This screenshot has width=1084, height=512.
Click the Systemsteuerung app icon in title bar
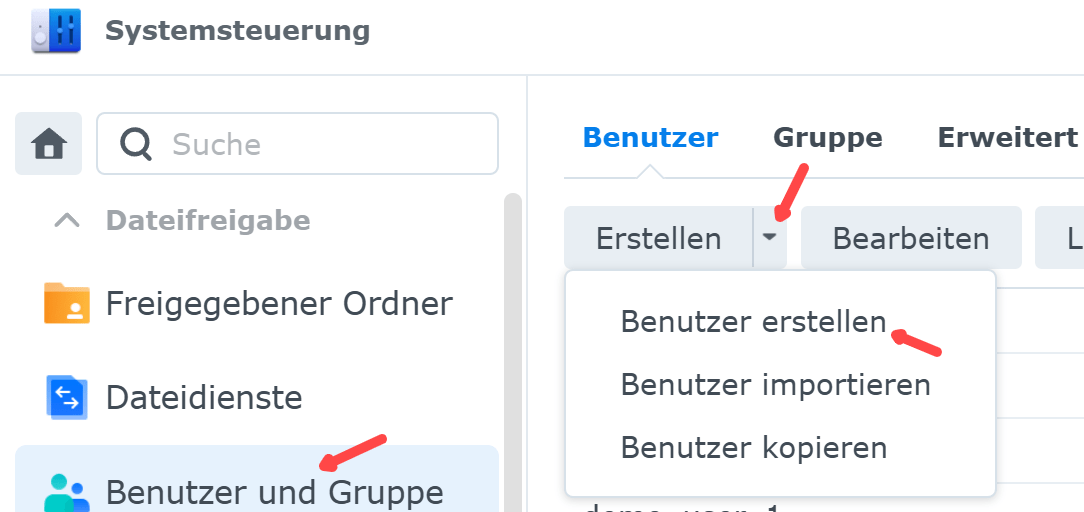[56, 30]
